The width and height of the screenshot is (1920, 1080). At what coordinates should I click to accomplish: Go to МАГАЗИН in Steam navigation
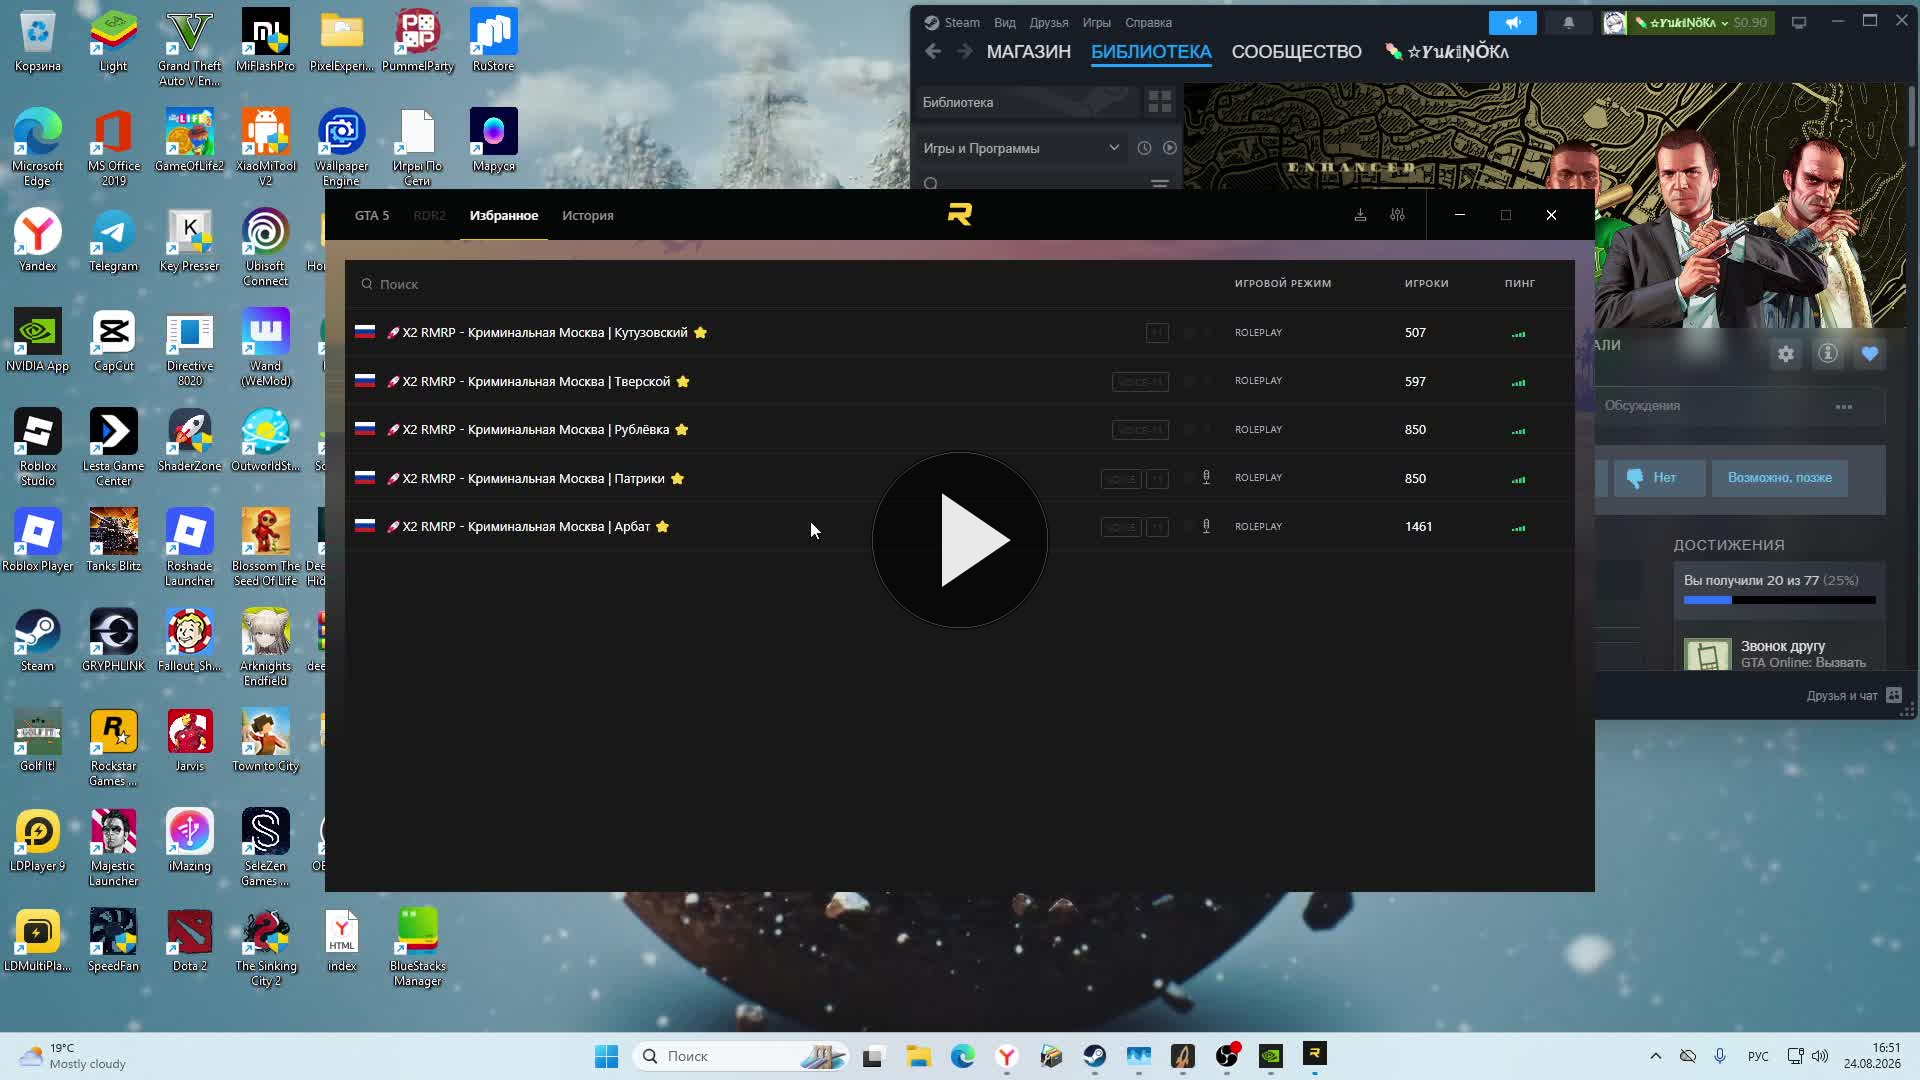click(x=1029, y=52)
